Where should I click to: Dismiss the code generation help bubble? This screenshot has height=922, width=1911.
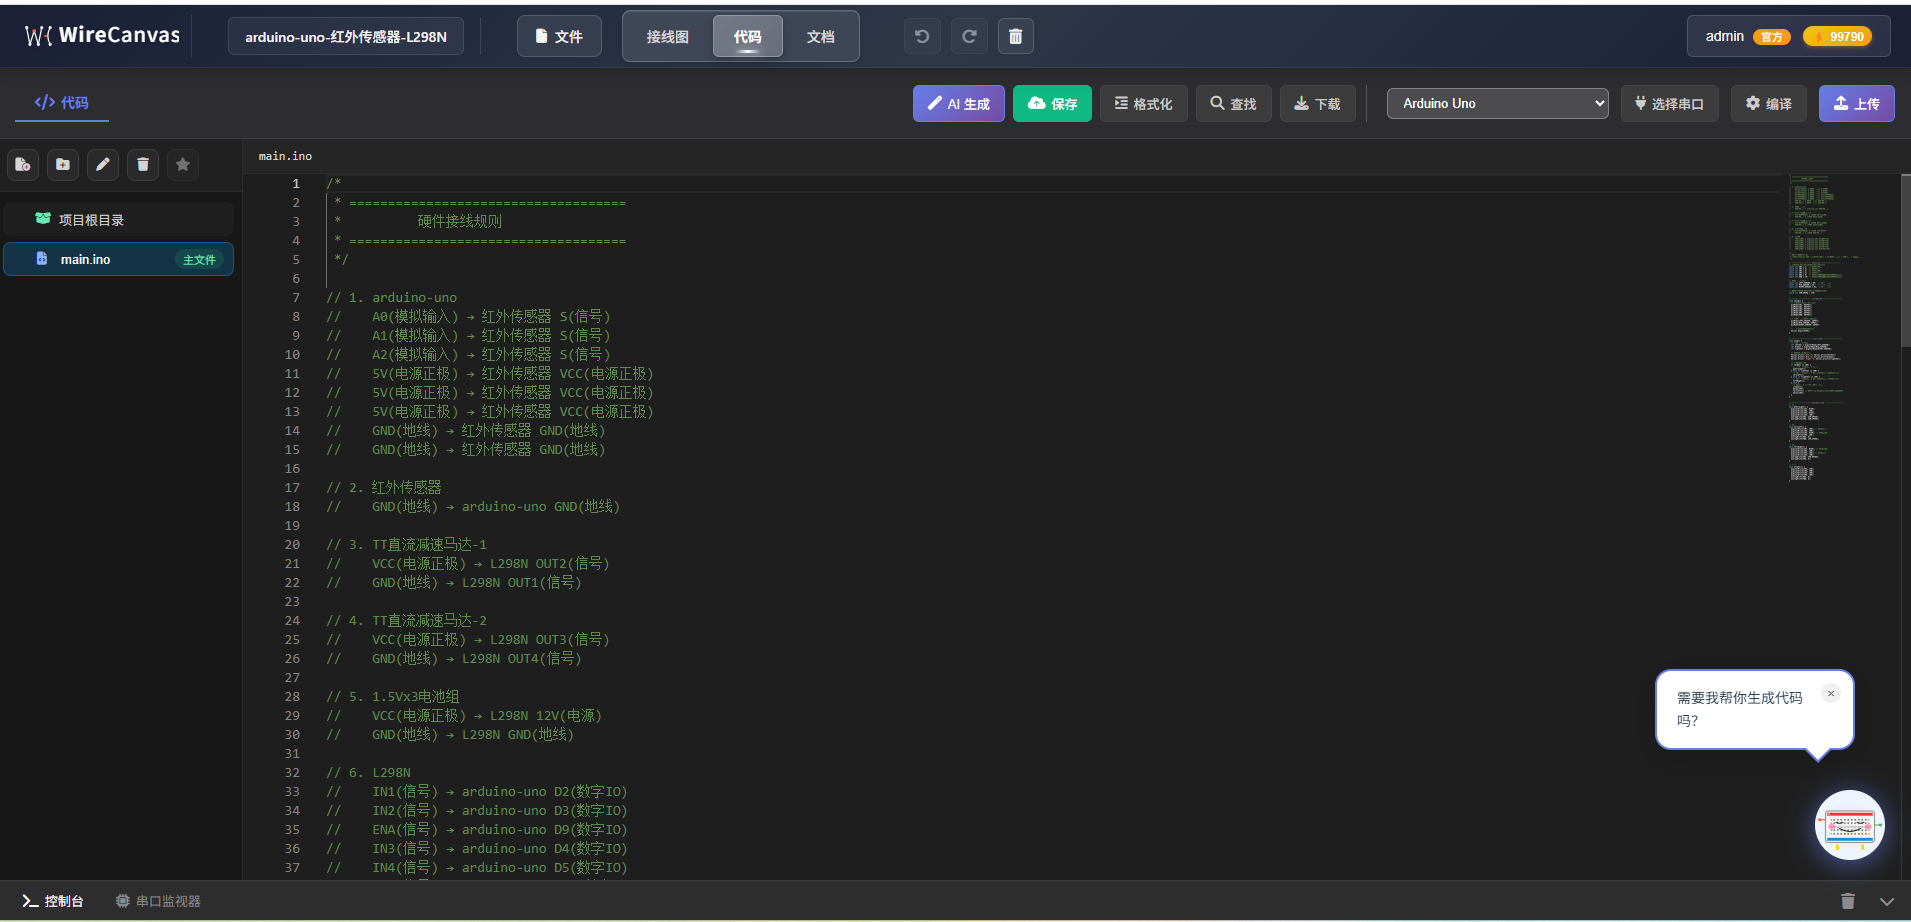(x=1830, y=694)
